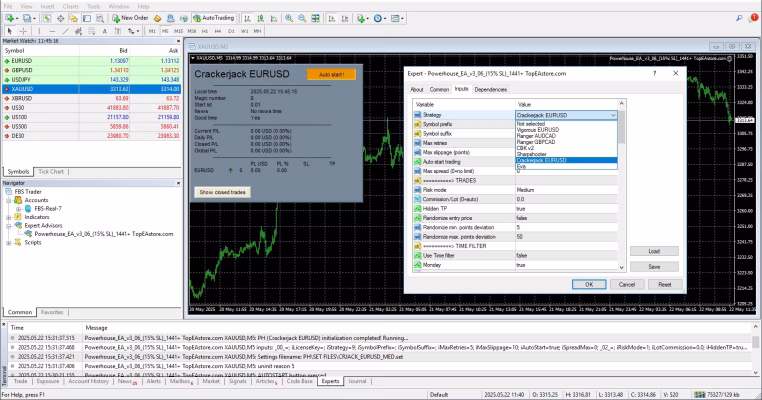Open the Profiles toolbar icon

point(28,18)
